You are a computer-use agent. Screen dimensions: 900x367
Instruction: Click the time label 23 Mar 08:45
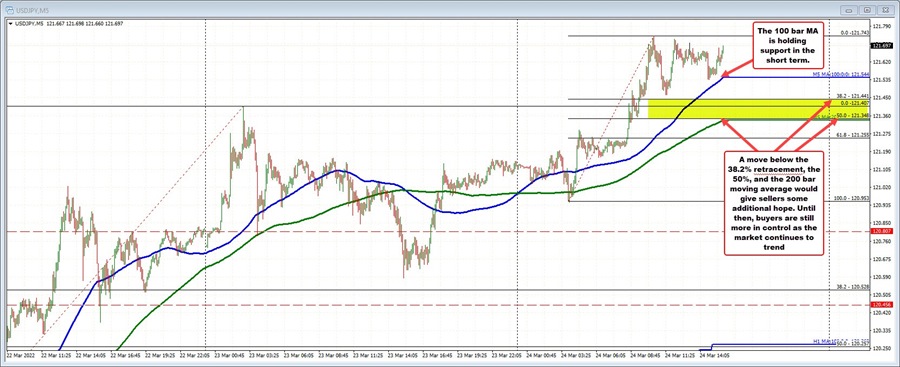click(x=332, y=355)
